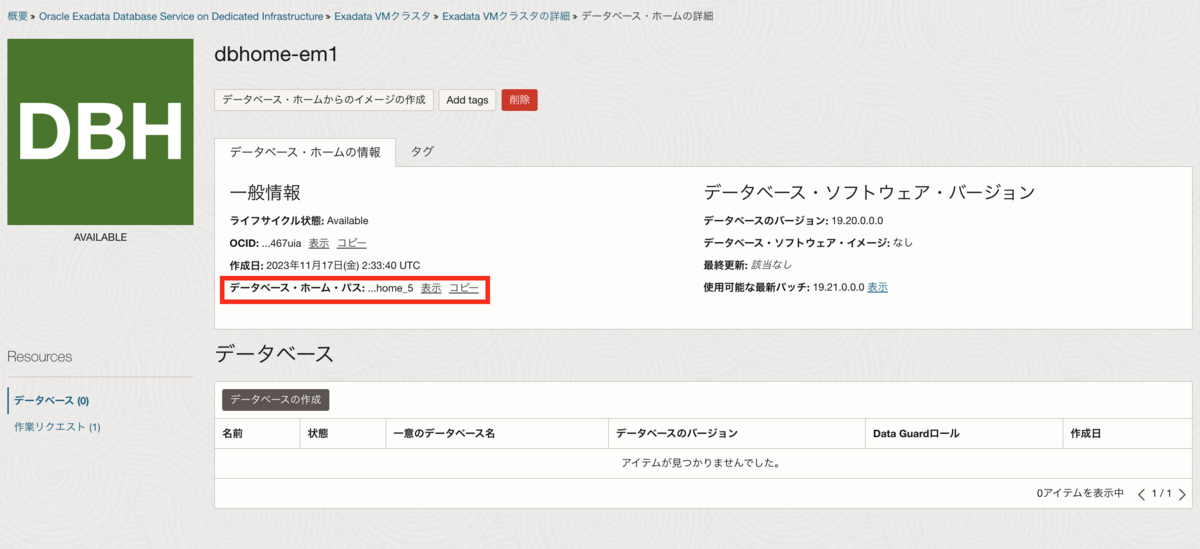Screen dimensions: 1200x549
Task: Copy the OCID value
Action: point(351,243)
